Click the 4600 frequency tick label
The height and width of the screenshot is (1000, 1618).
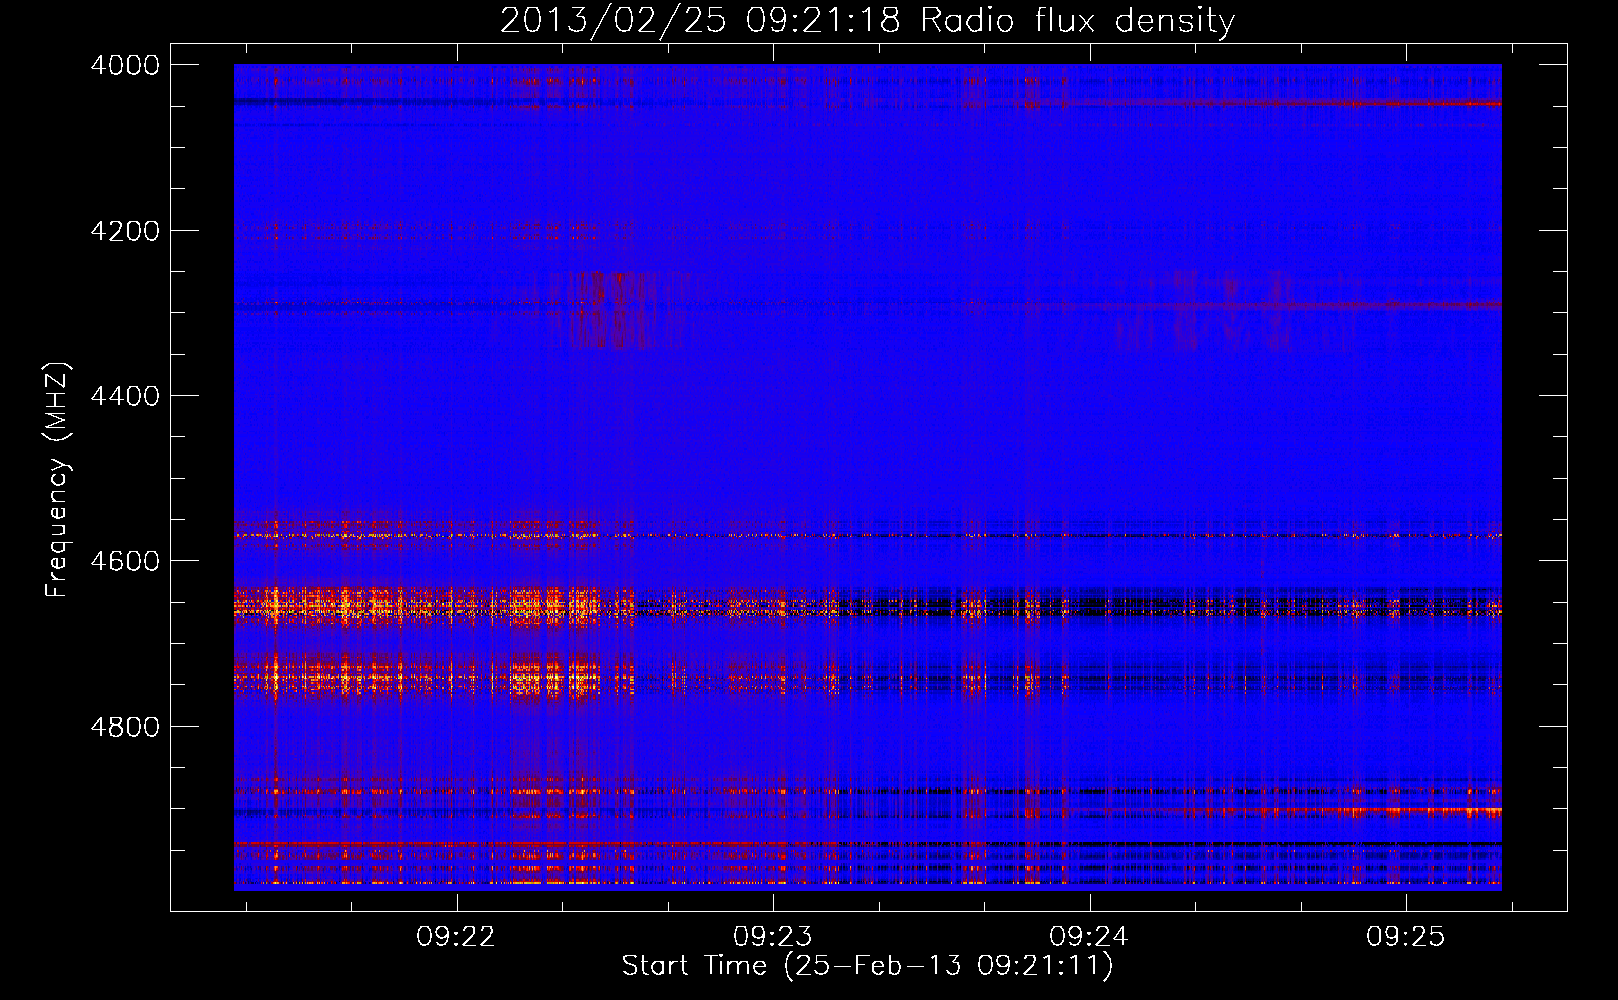(x=125, y=561)
